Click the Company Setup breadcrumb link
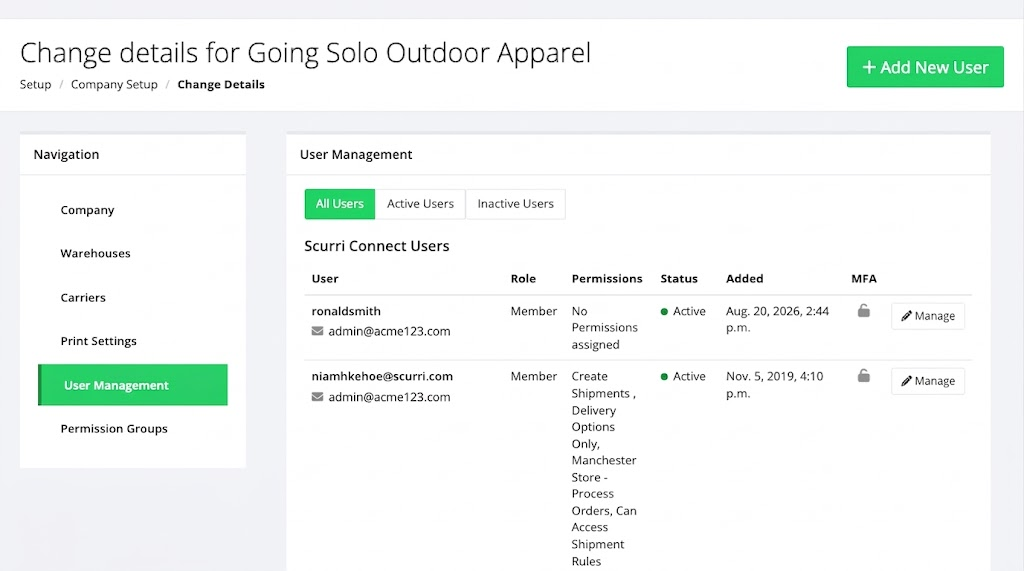Viewport: 1024px width, 571px height. click(x=114, y=84)
